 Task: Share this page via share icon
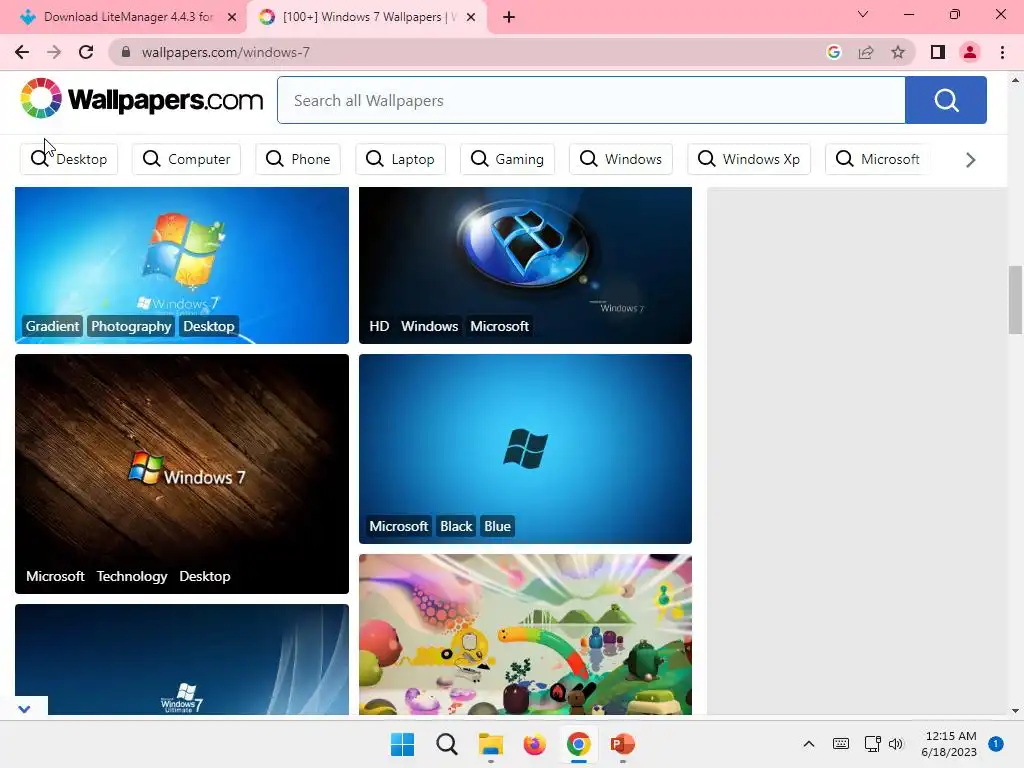coord(866,52)
